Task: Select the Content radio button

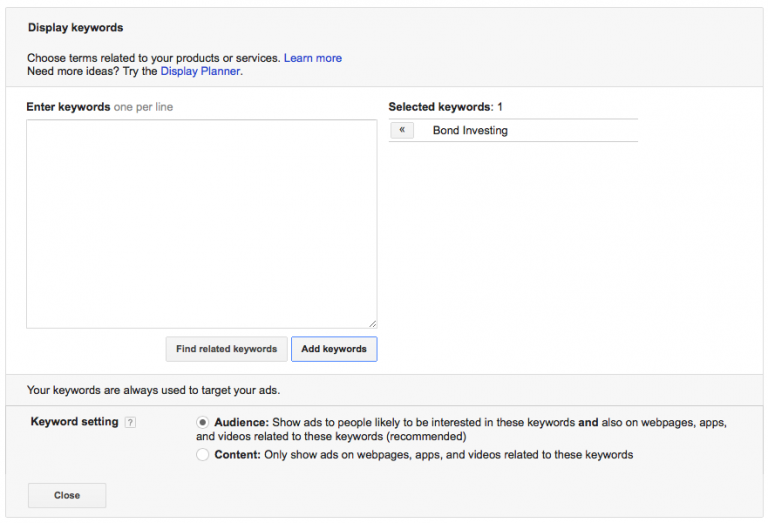Action: tap(203, 455)
